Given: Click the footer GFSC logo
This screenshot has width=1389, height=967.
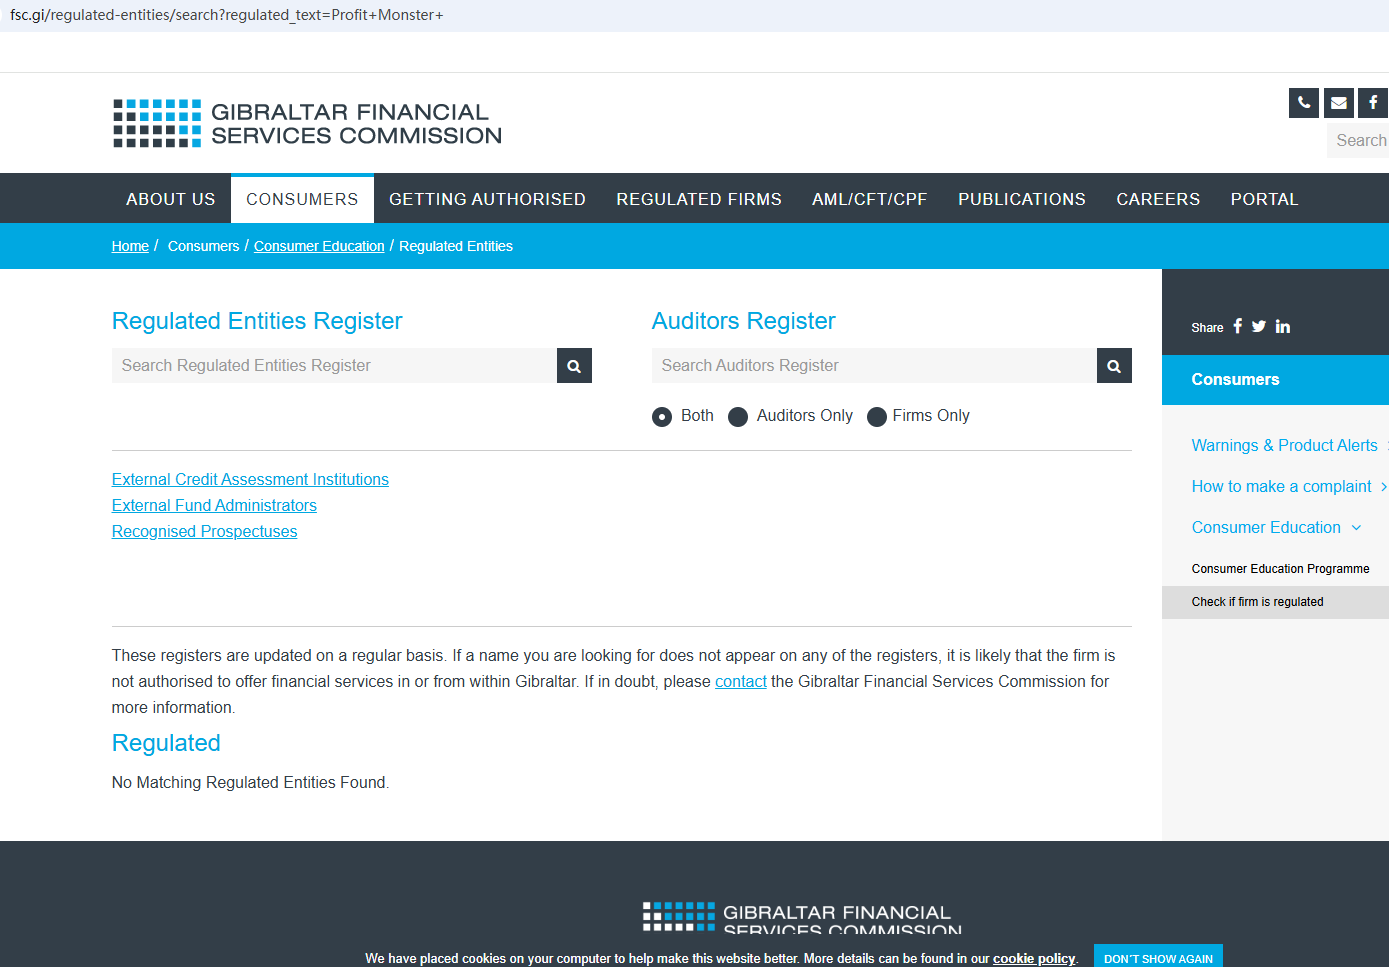Looking at the screenshot, I should 802,918.
